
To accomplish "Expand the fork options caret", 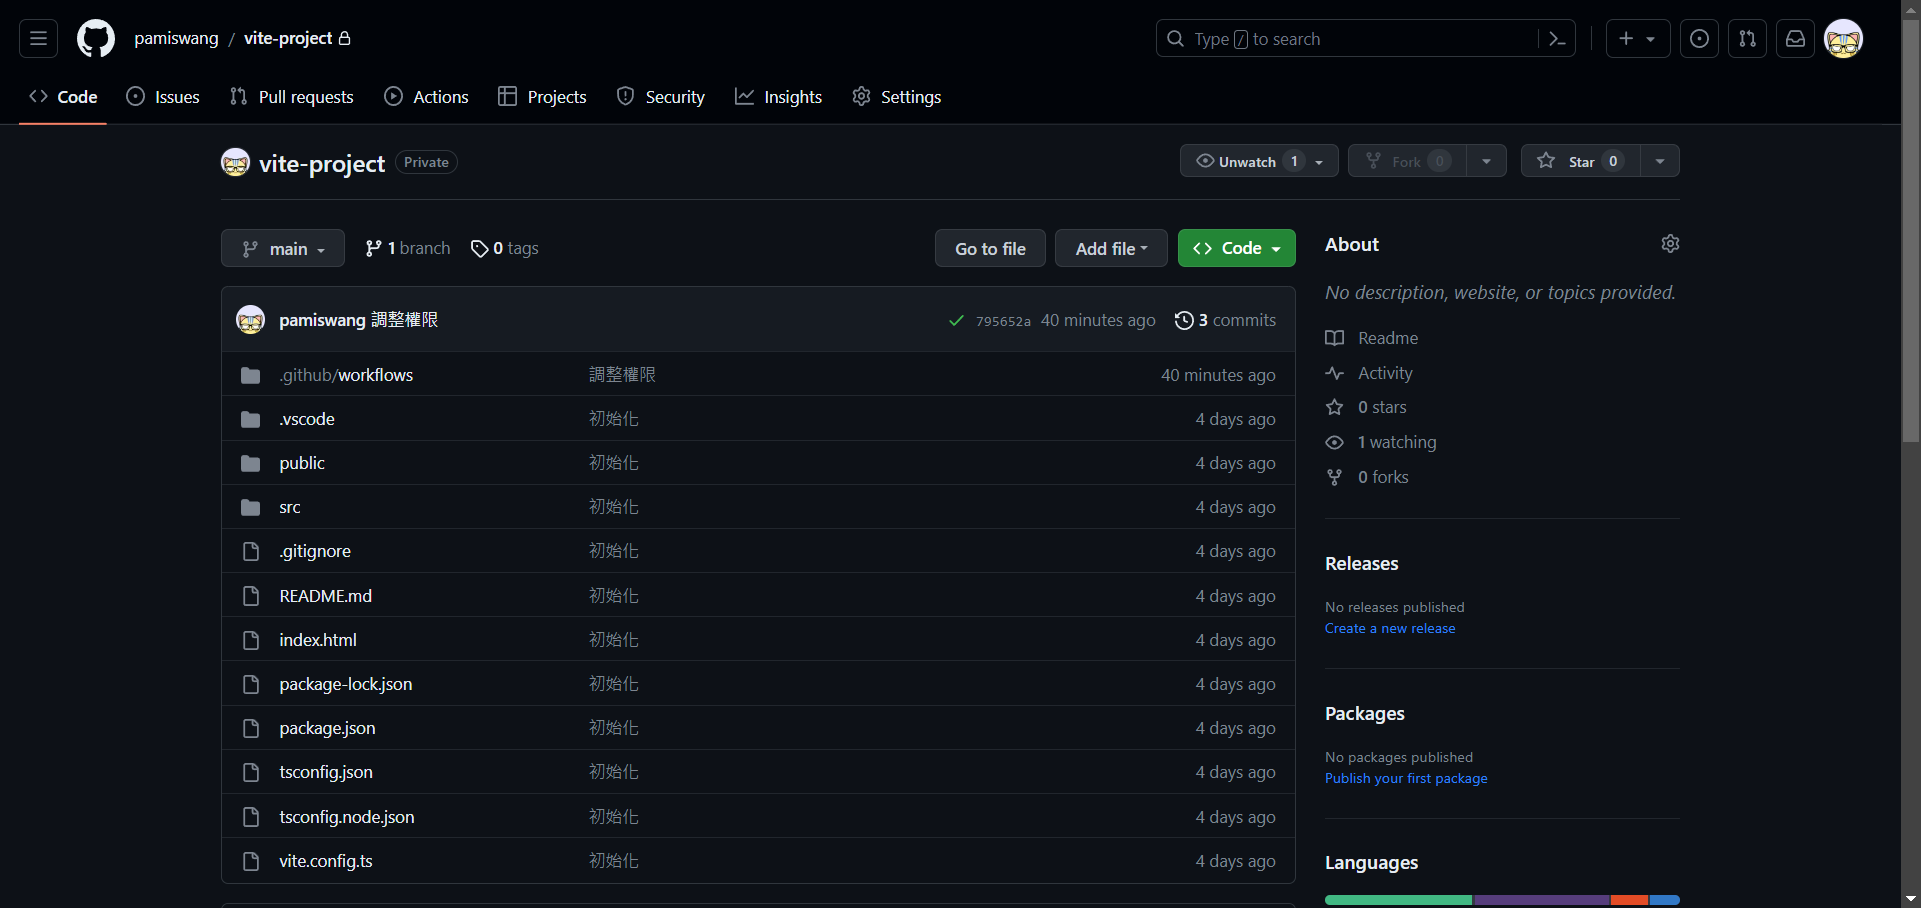I will pos(1486,161).
